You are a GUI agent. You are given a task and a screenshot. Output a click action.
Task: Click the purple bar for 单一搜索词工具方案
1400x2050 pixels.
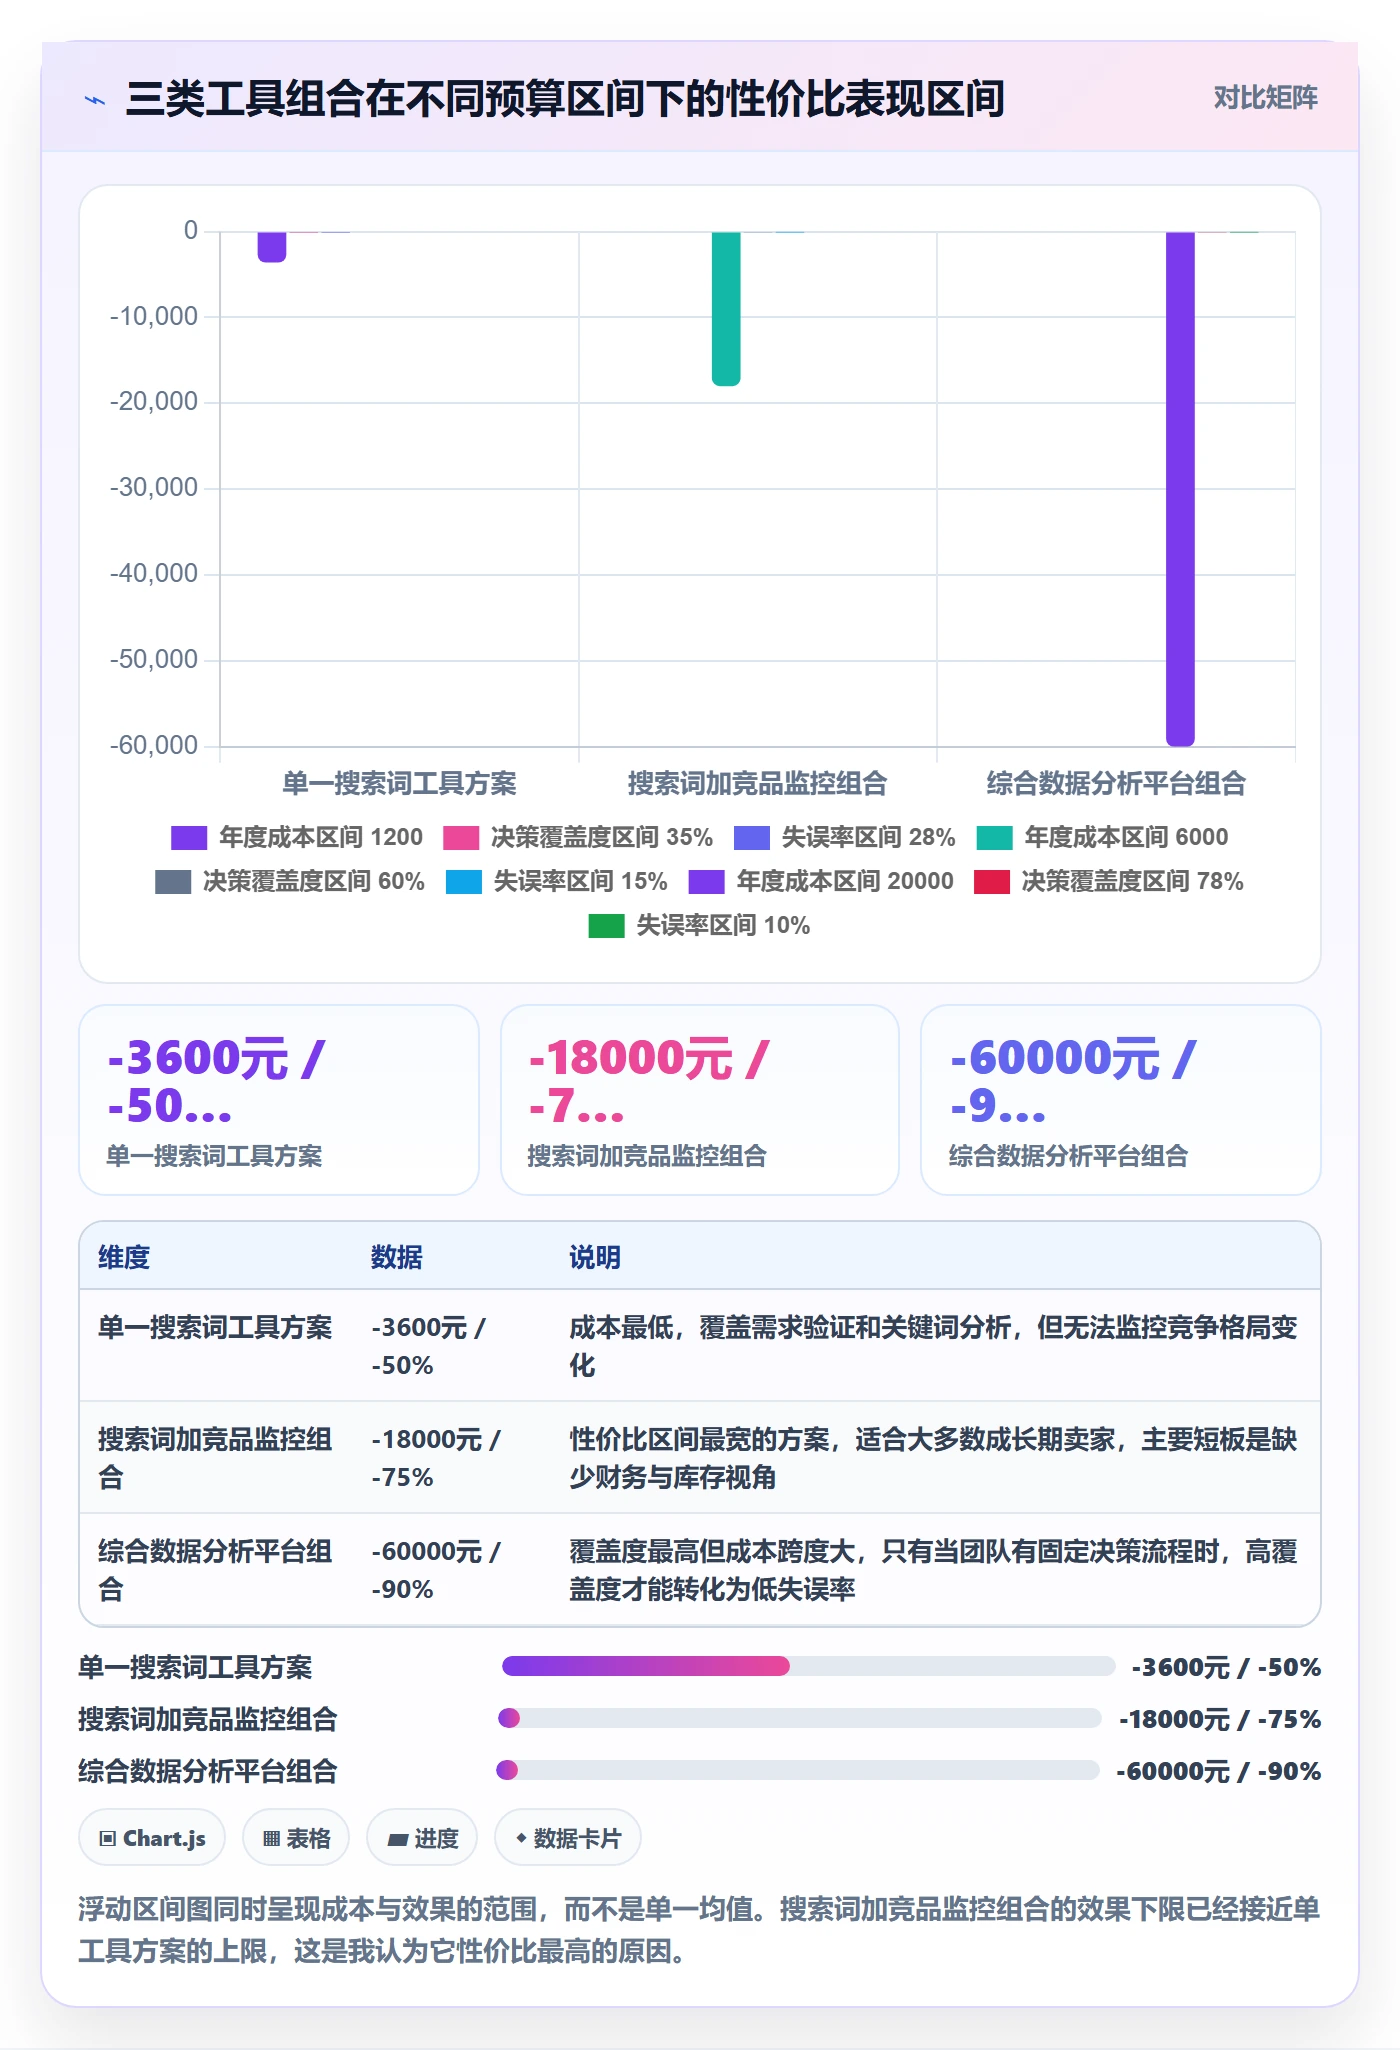click(272, 247)
